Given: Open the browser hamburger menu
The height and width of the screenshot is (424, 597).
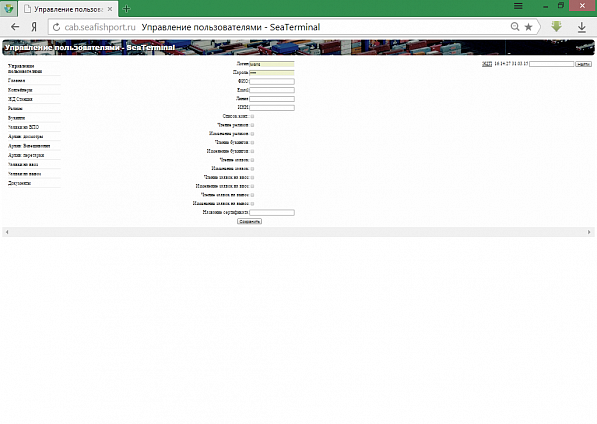Looking at the screenshot, I should pyautogui.click(x=518, y=6).
